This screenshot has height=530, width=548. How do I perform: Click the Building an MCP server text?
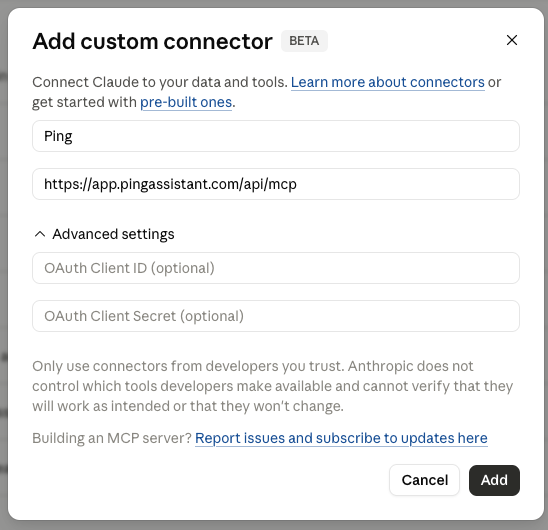112,438
